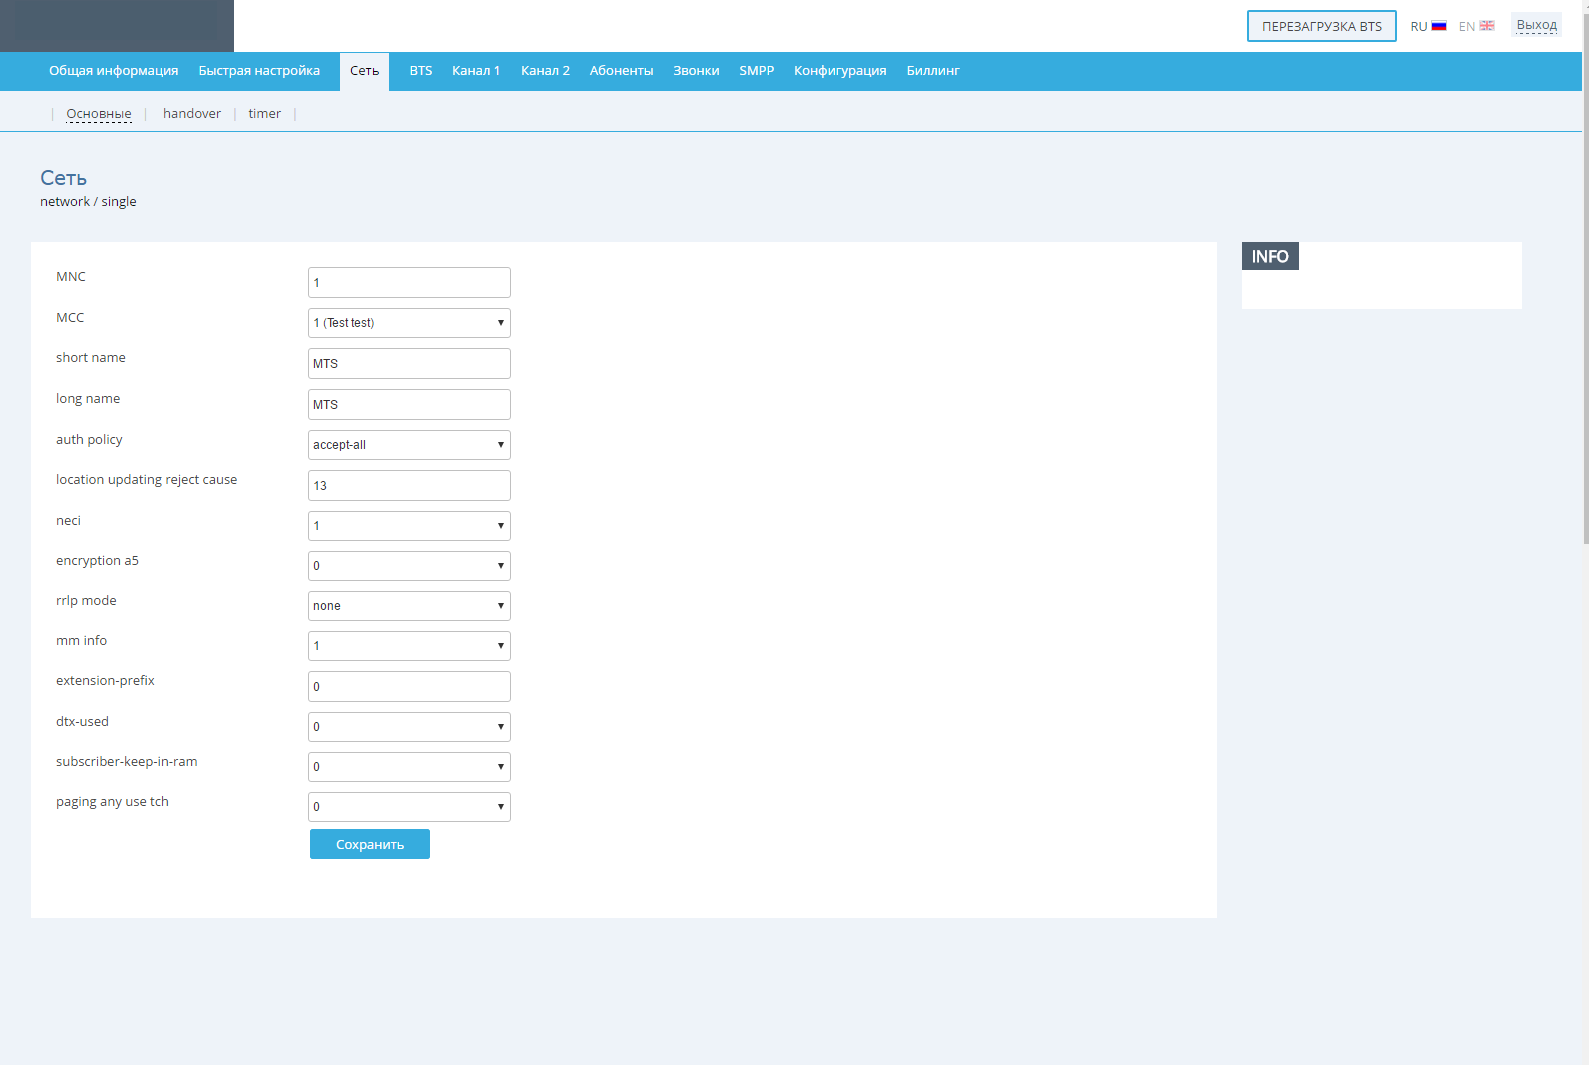The width and height of the screenshot is (1589, 1065).
Task: Select the Сеть tab
Action: [x=364, y=71]
